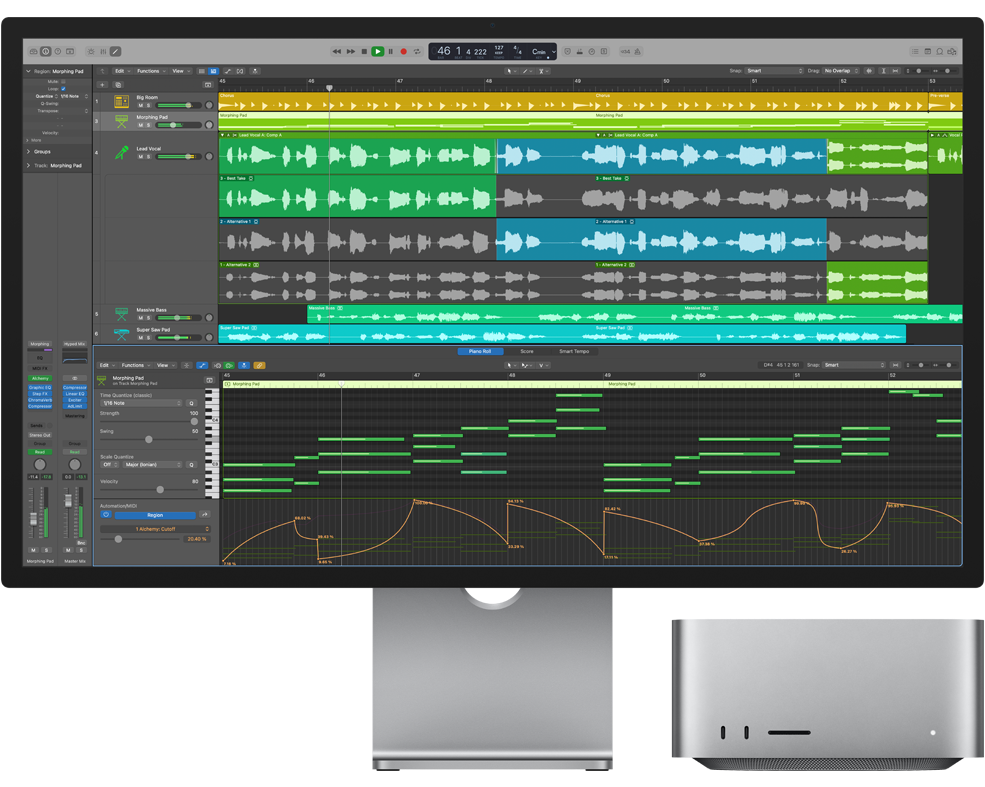The width and height of the screenshot is (985, 787).
Task: Collapse the Region: Morphing Pad inspector section
Action: click(28, 71)
